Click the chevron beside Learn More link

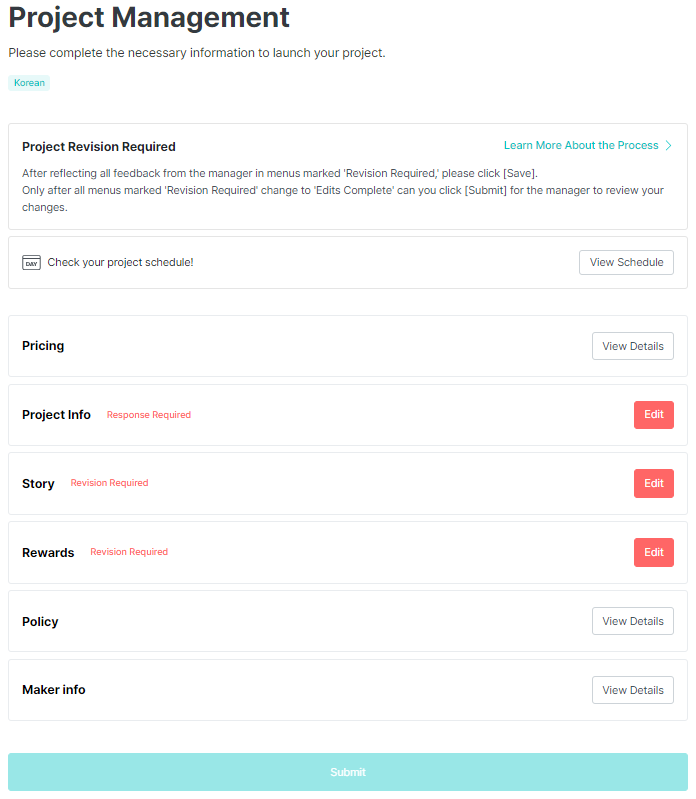(668, 146)
